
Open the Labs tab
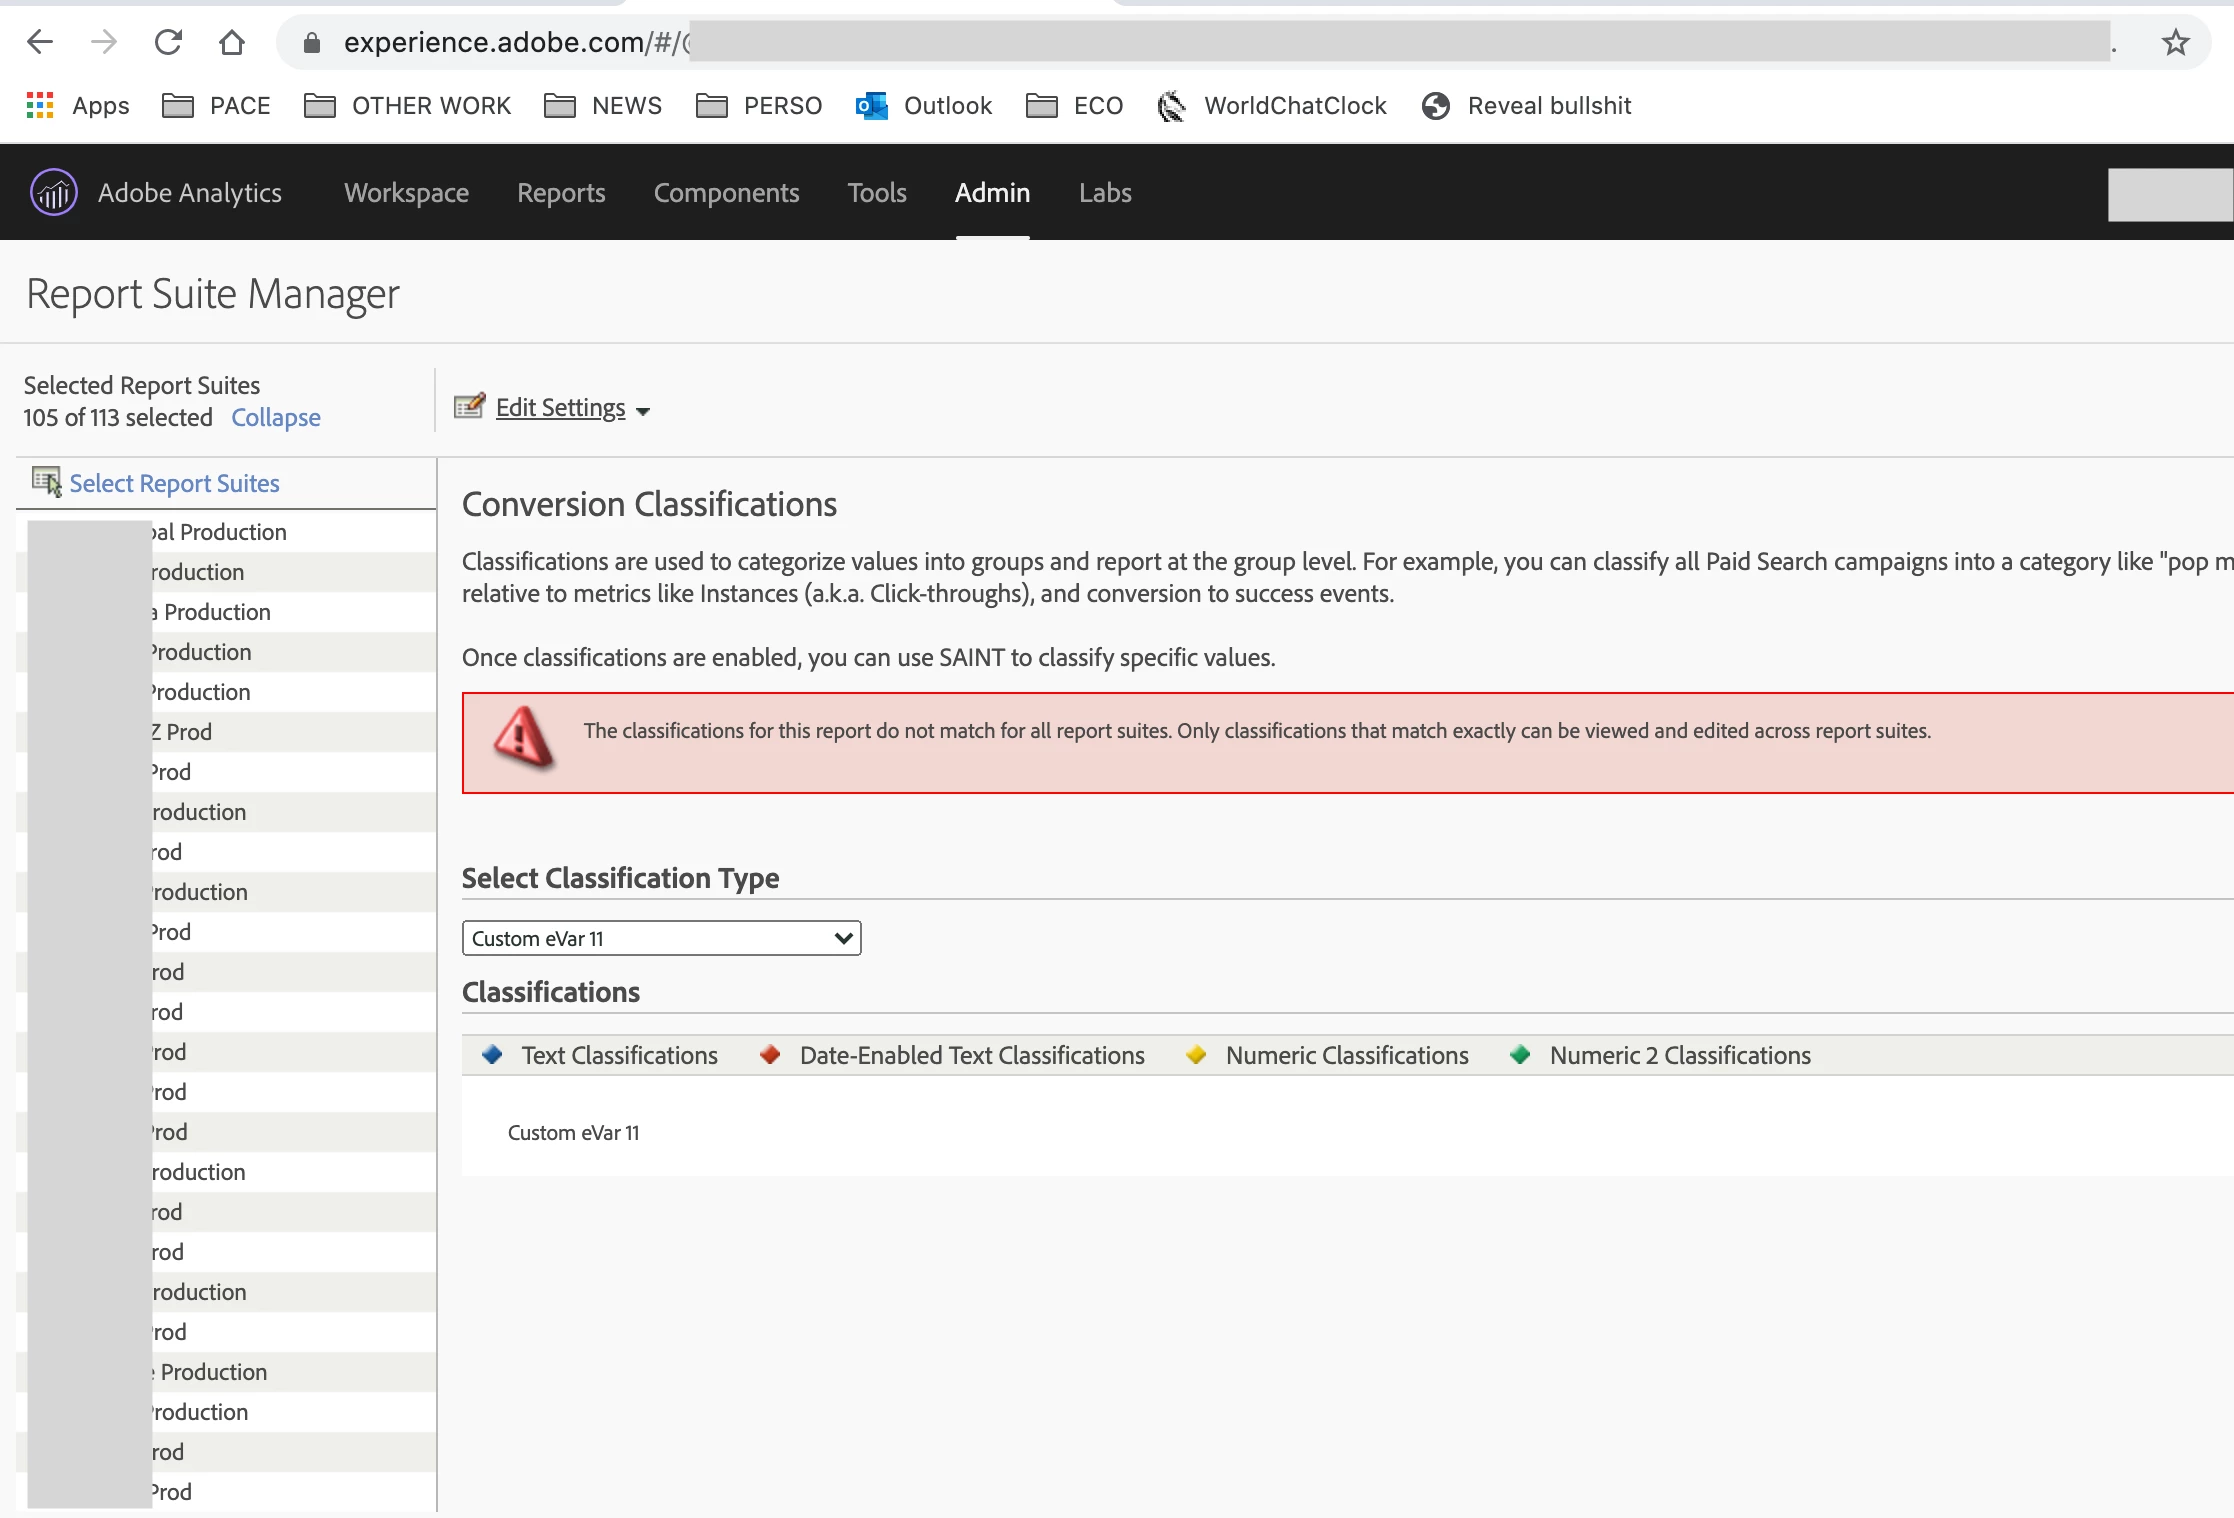1104,192
